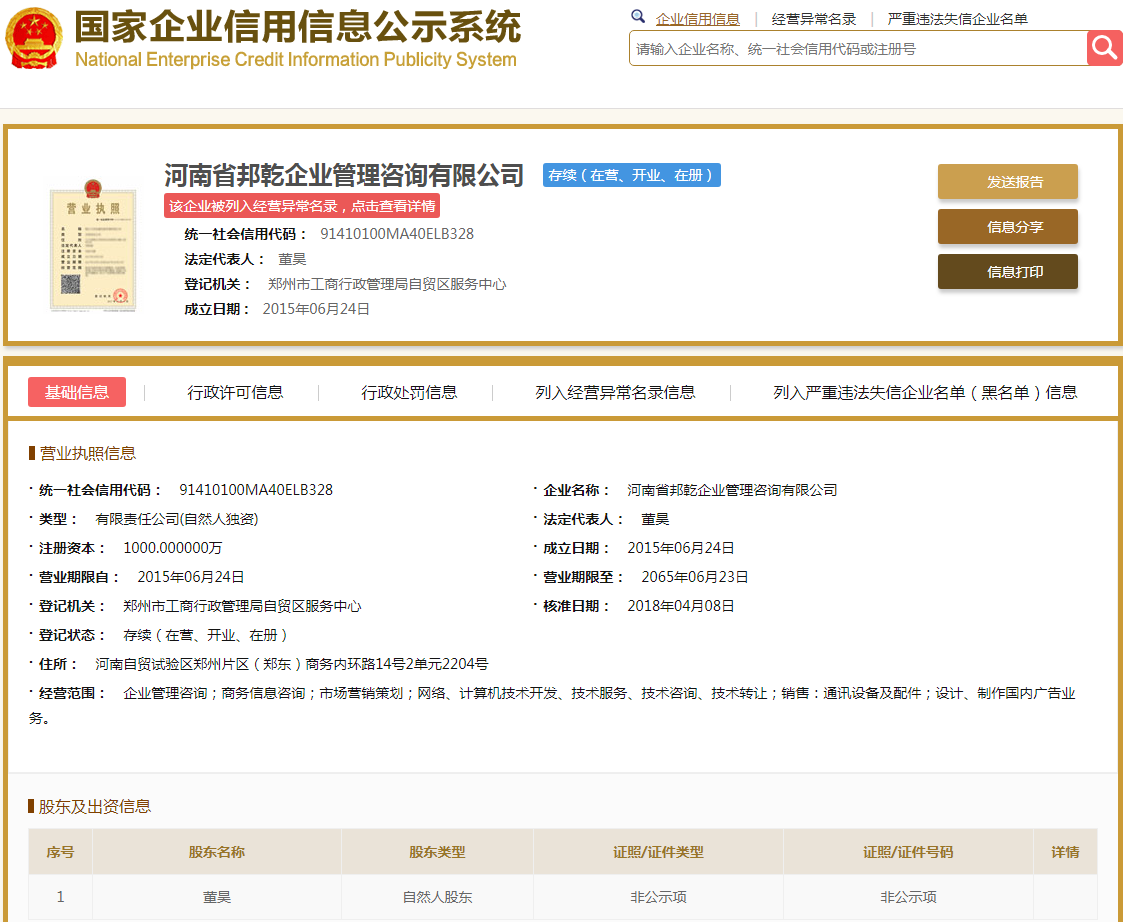The height and width of the screenshot is (922, 1123).
Task: Select the 基础信息 tab
Action: [x=76, y=392]
